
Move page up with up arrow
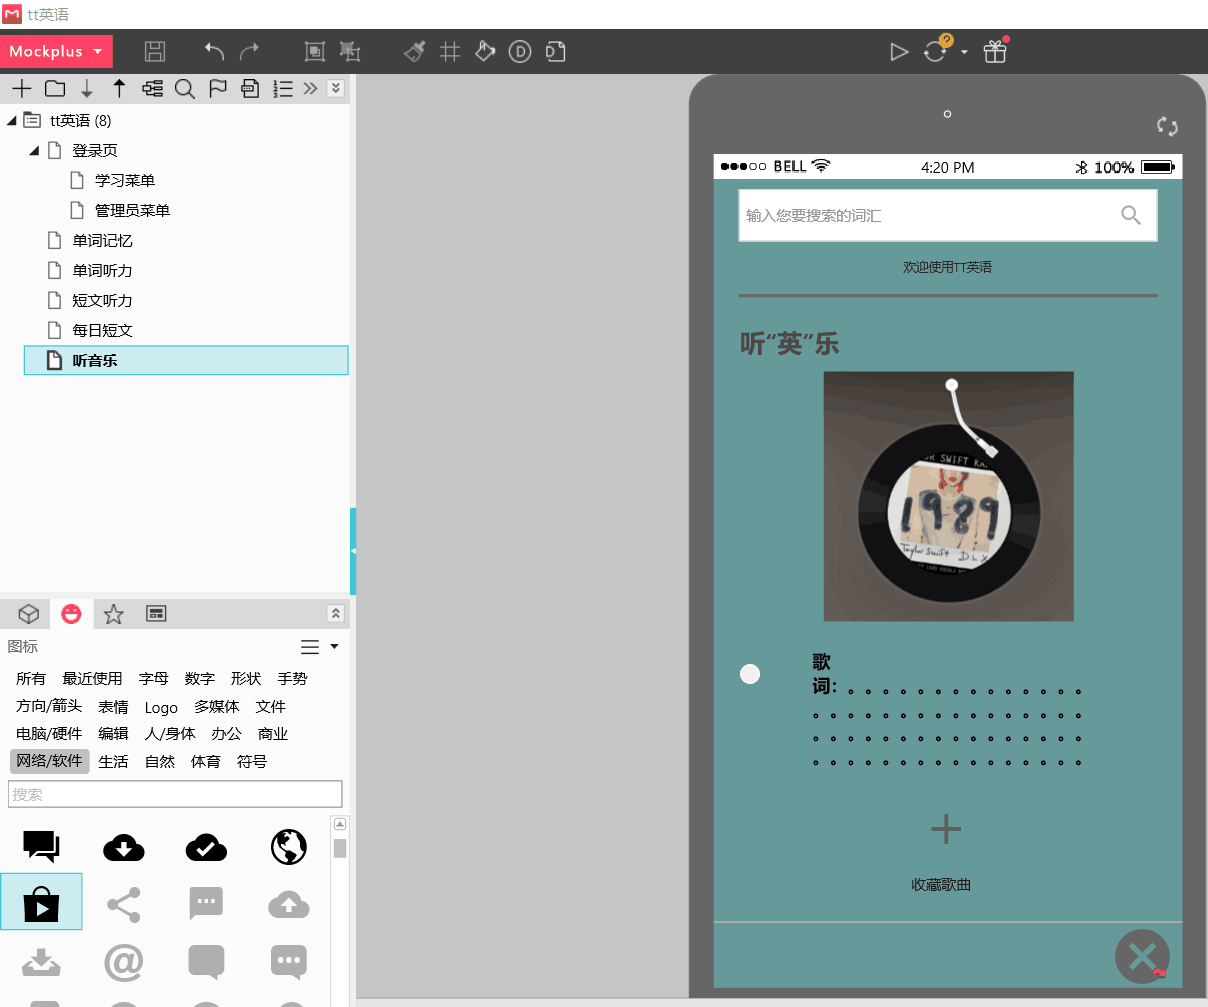pyautogui.click(x=119, y=88)
